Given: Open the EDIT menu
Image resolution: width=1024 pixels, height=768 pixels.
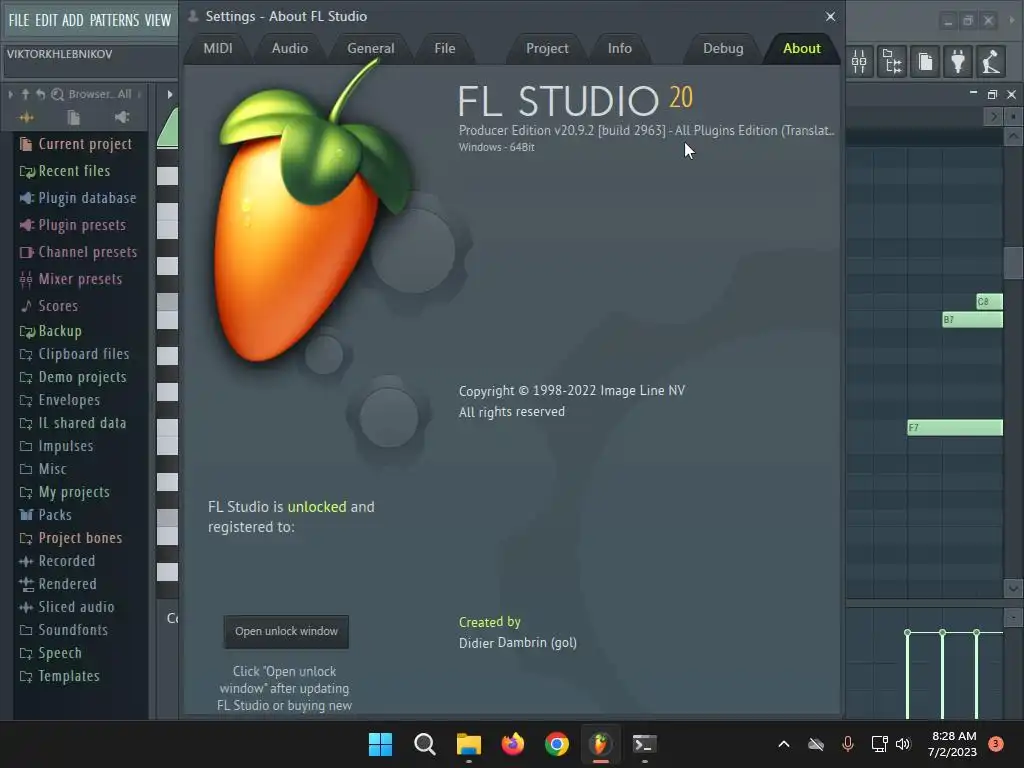Looking at the screenshot, I should 46,20.
